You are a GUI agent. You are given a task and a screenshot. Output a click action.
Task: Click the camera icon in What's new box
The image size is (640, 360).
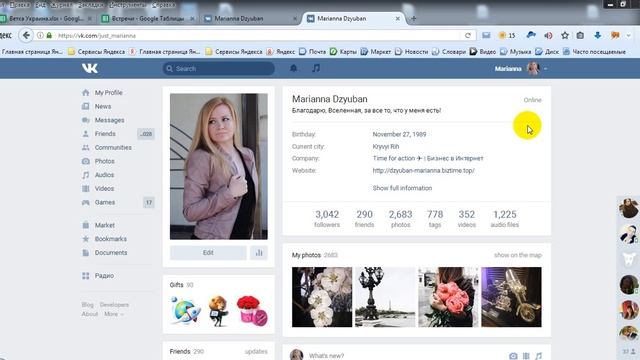pos(513,356)
